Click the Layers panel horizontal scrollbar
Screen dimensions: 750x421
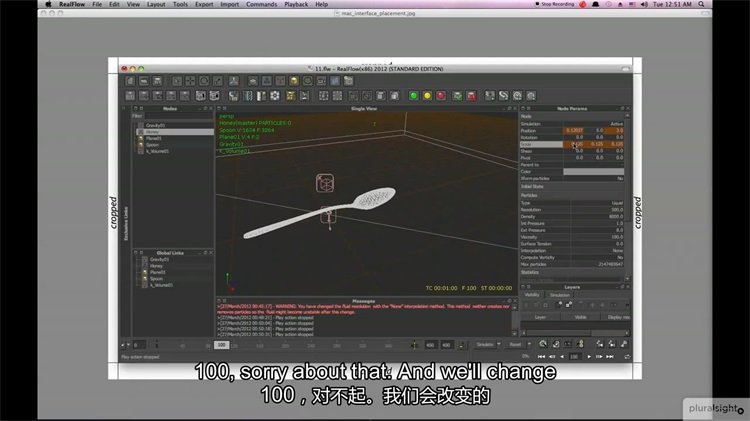tap(575, 332)
